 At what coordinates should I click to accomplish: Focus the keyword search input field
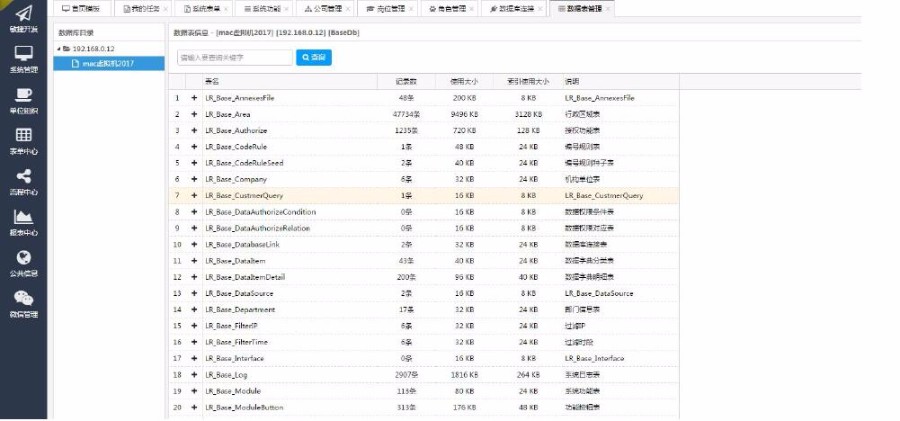click(235, 57)
